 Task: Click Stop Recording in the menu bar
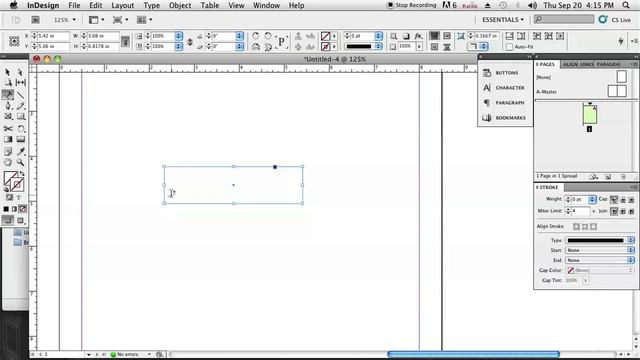coord(411,5)
